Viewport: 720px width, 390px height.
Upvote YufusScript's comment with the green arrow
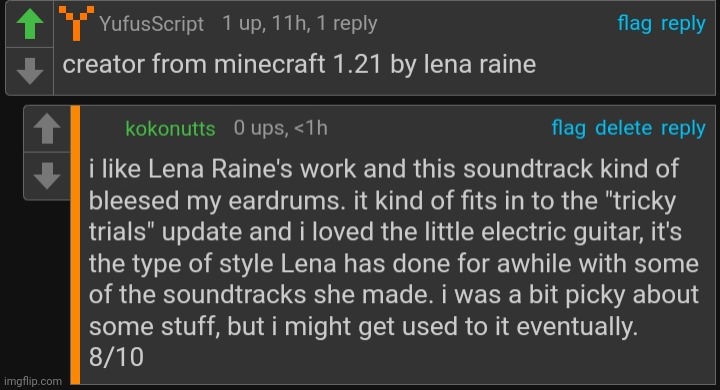30,24
